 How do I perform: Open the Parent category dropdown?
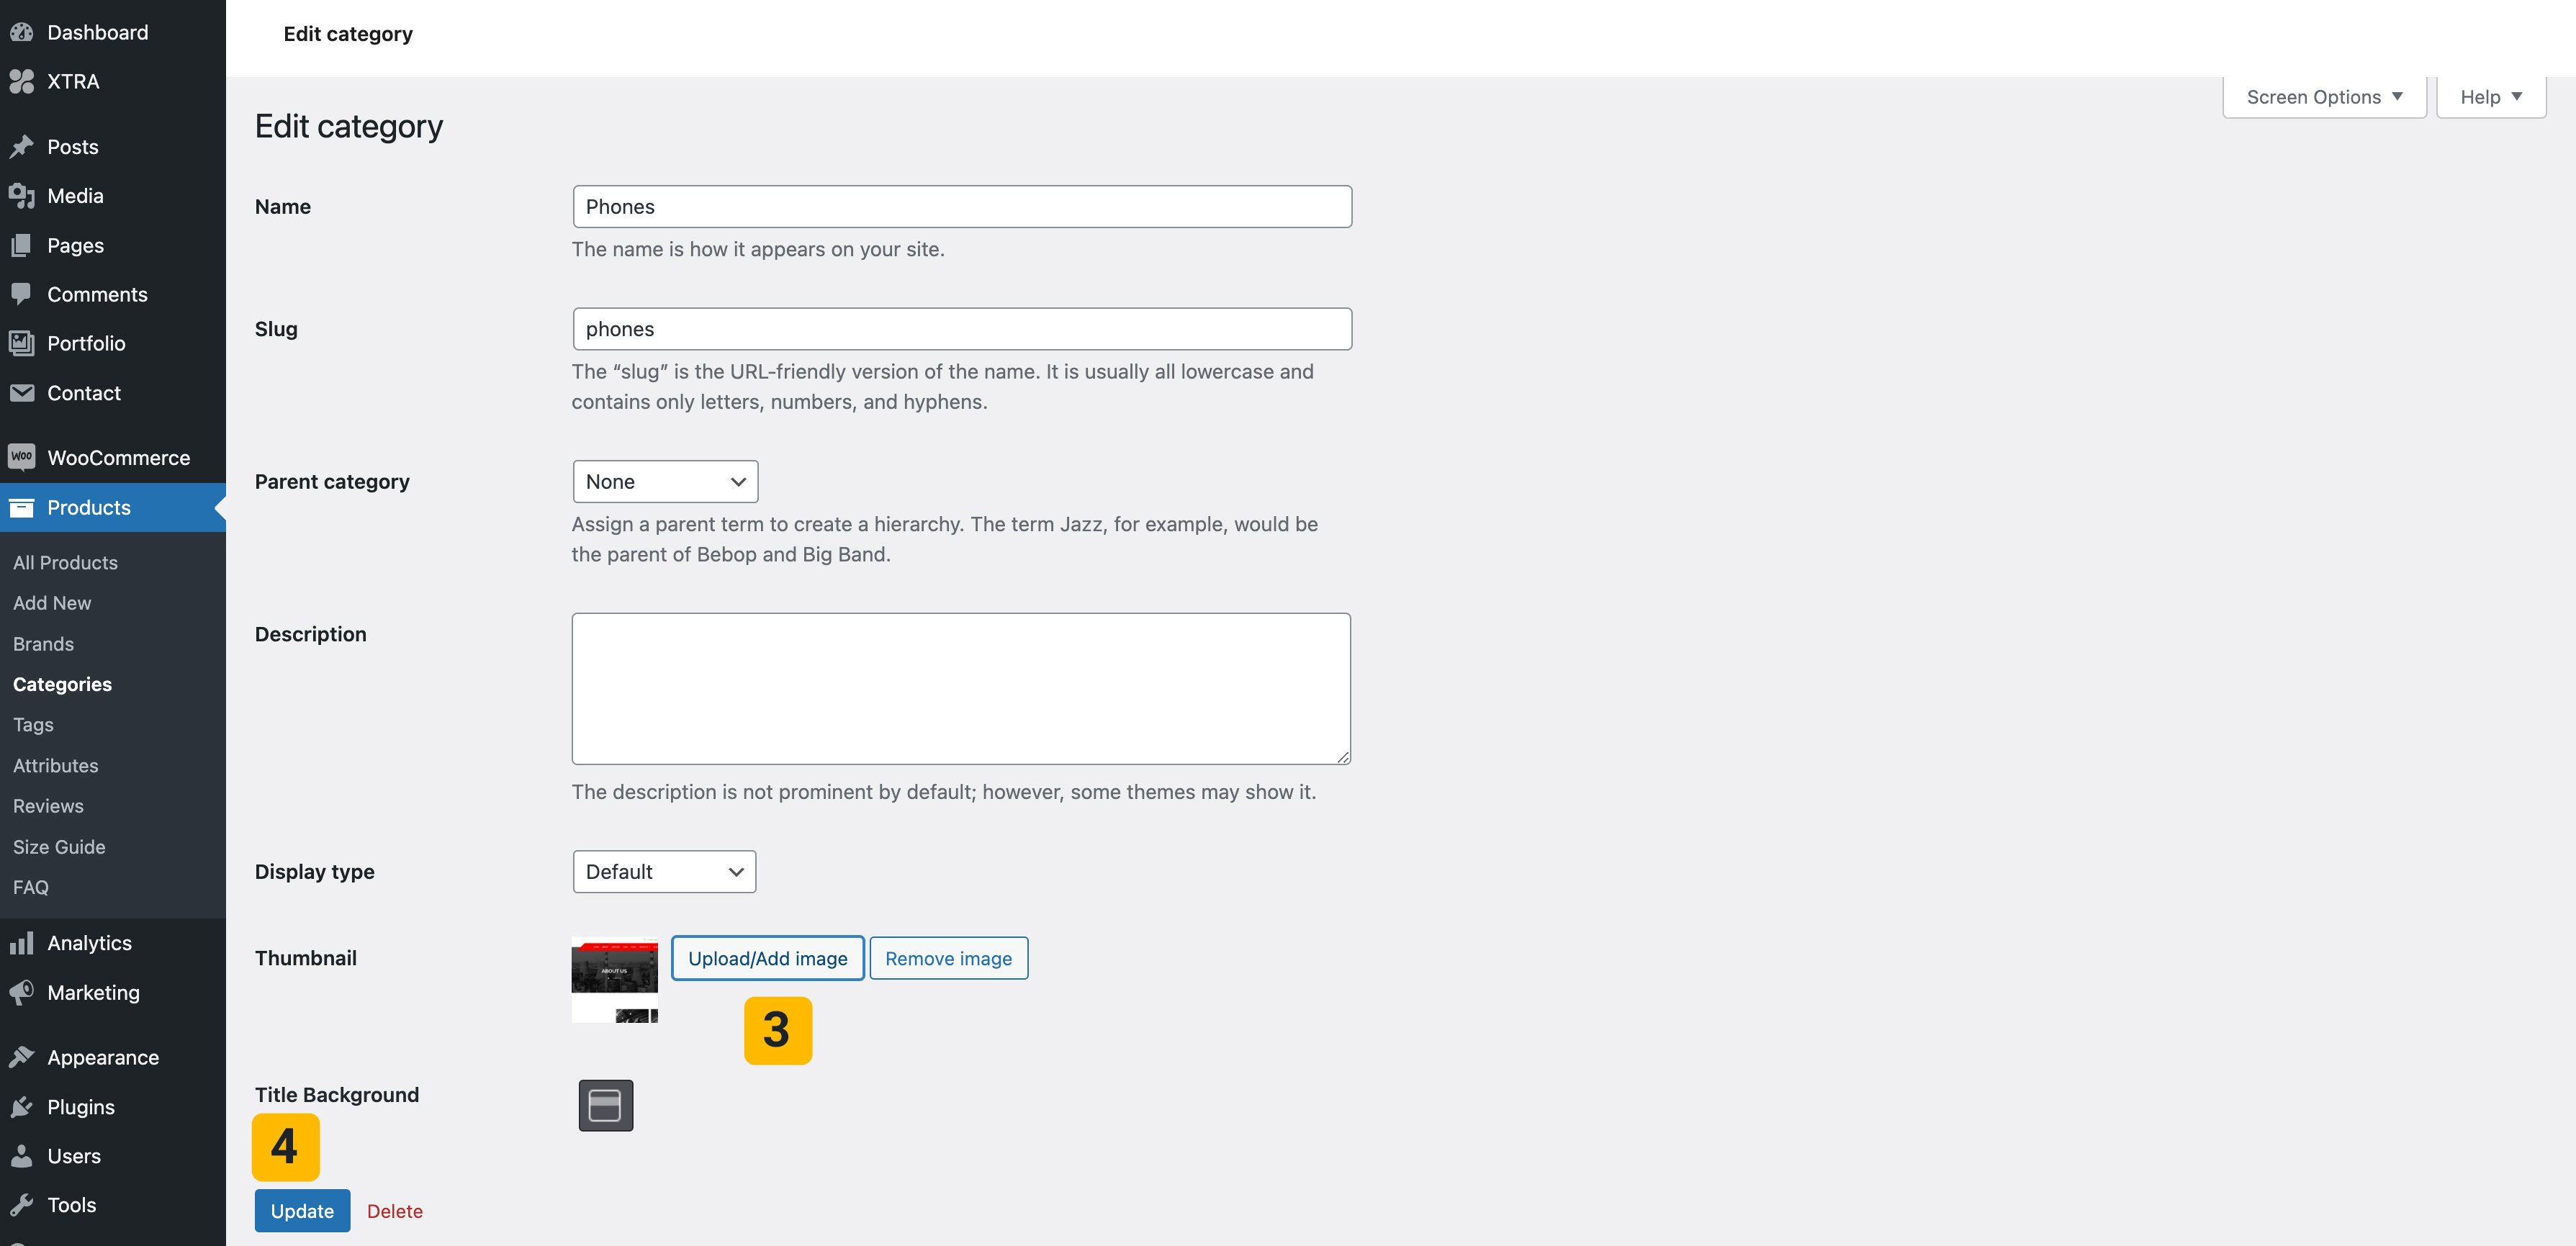pos(665,481)
